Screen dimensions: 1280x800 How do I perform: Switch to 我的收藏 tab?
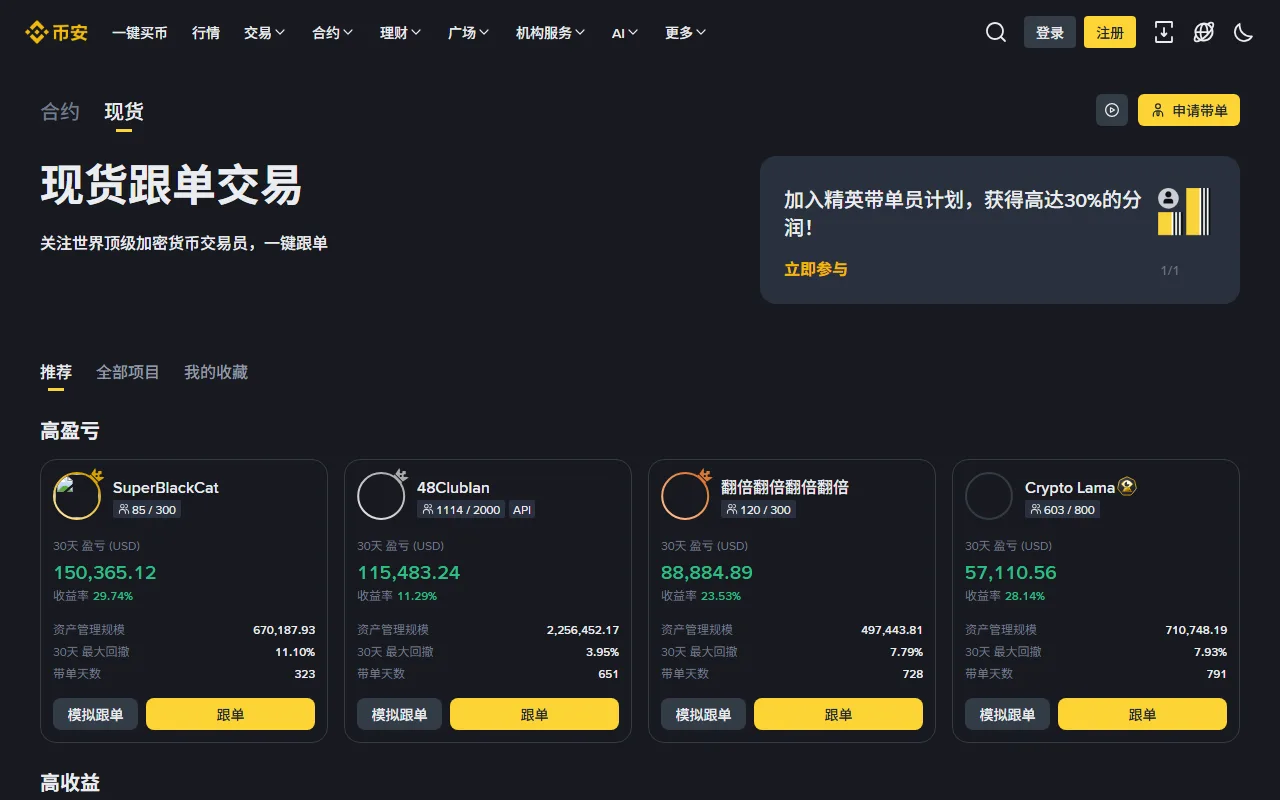coord(216,372)
